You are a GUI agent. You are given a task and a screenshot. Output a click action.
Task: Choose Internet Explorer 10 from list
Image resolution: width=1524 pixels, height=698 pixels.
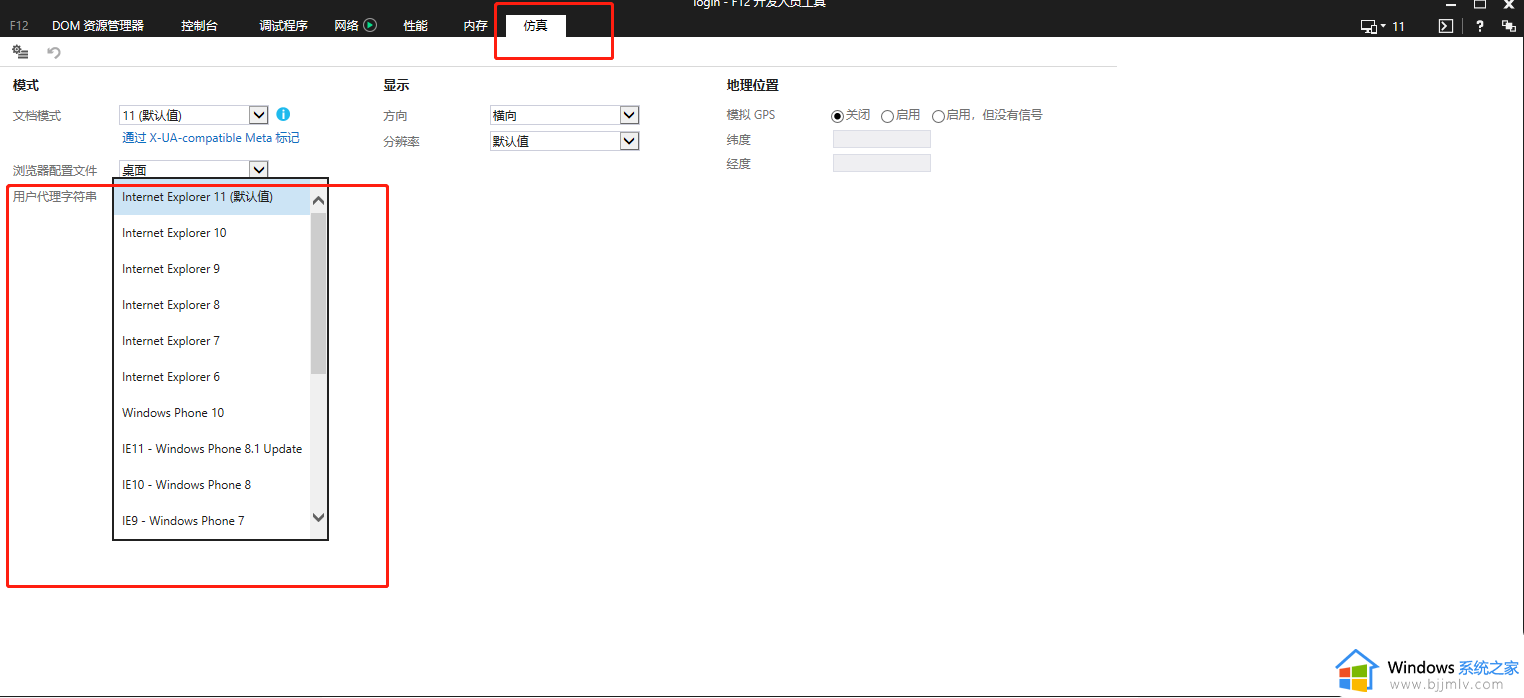click(x=212, y=233)
